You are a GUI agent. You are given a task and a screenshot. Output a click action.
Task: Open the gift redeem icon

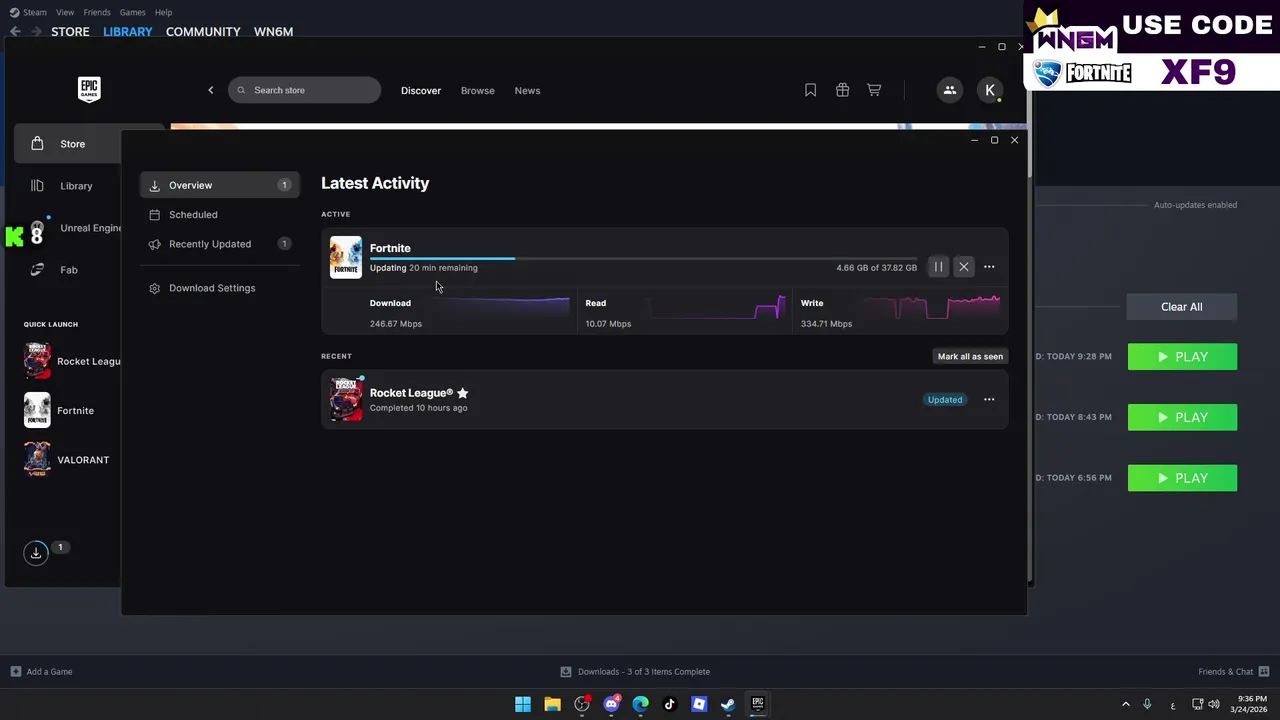(x=842, y=90)
